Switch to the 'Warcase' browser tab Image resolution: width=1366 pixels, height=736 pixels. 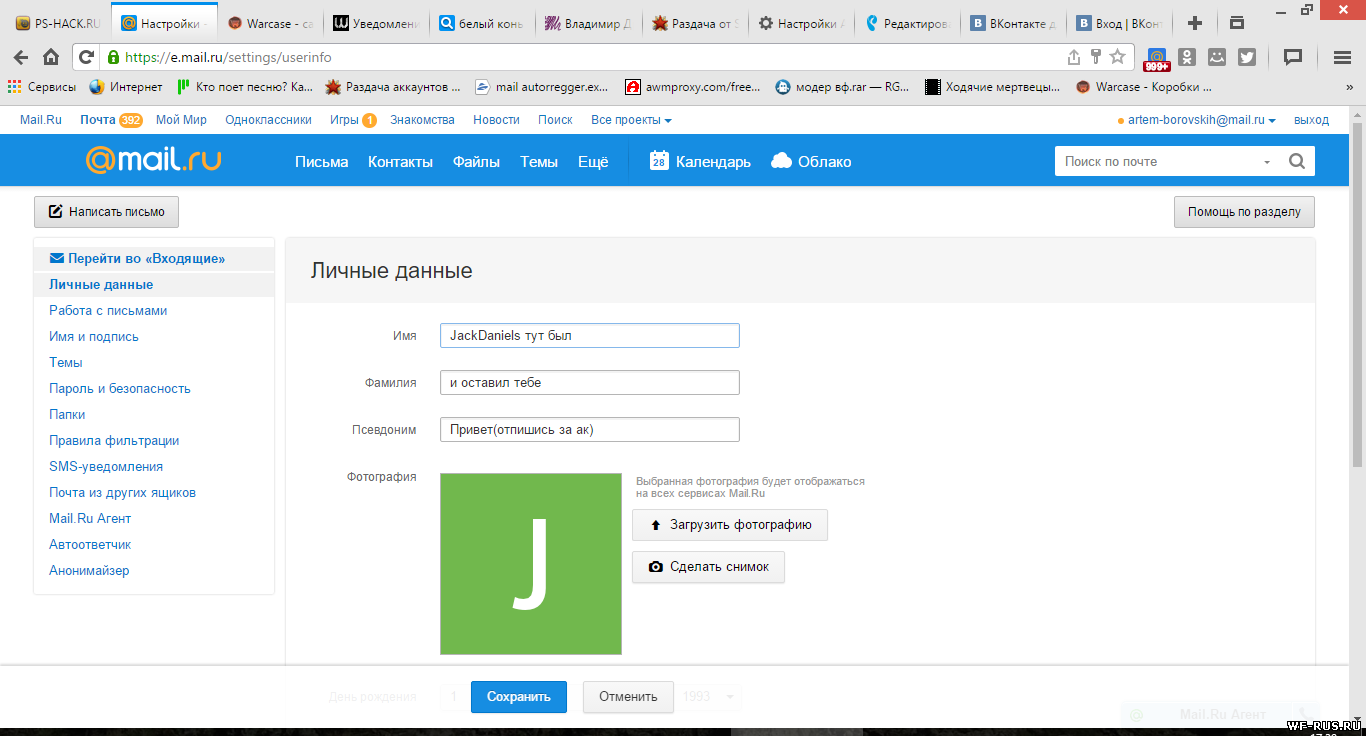(x=270, y=23)
